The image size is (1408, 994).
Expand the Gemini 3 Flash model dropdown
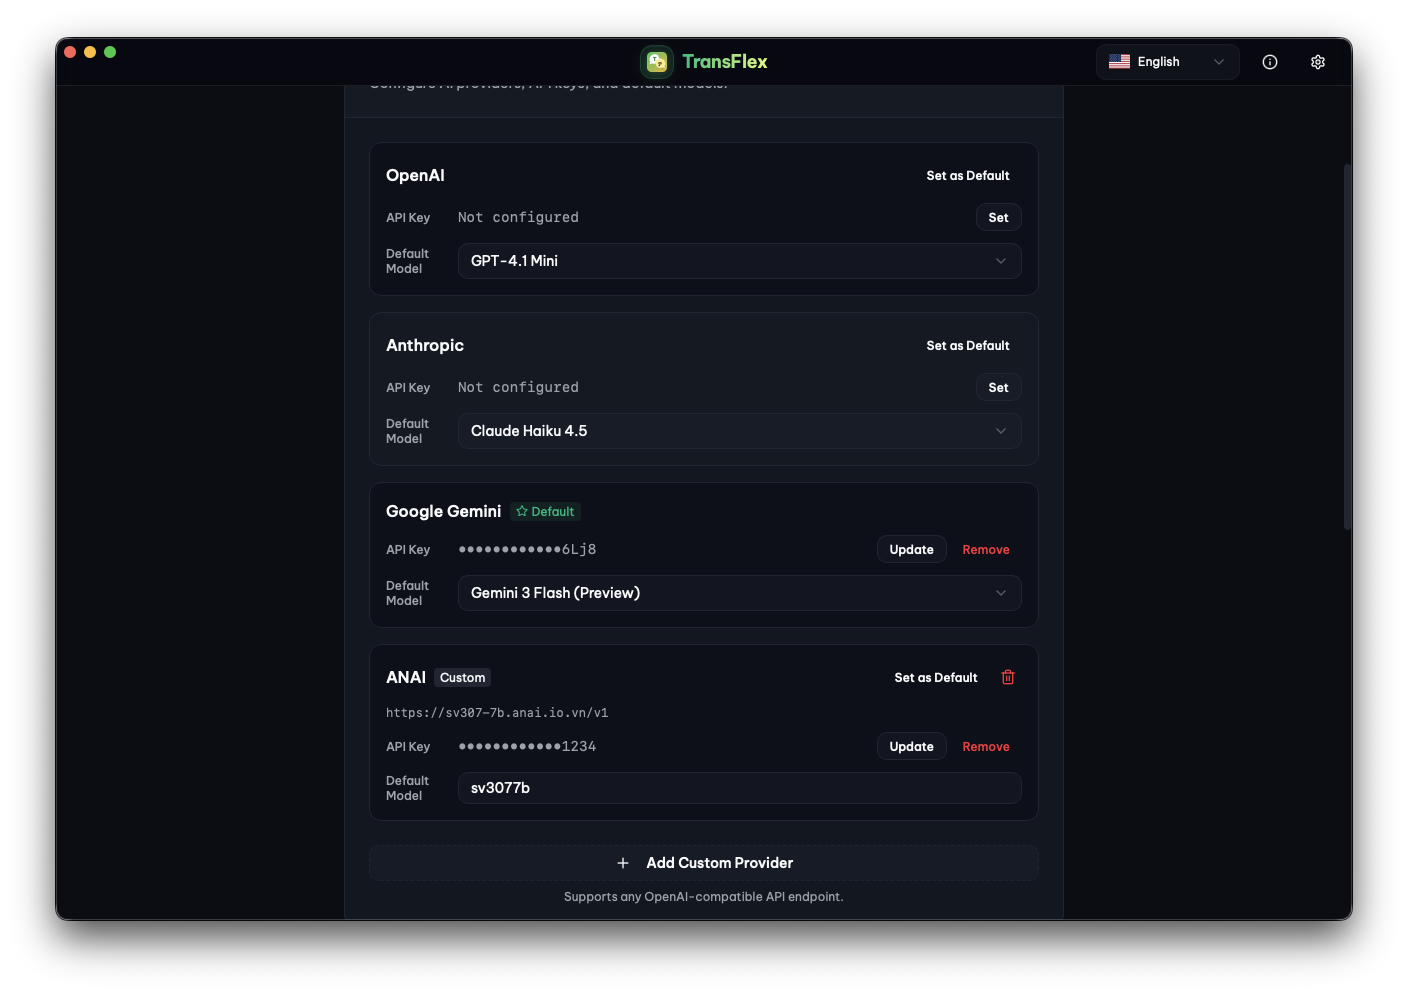739,593
